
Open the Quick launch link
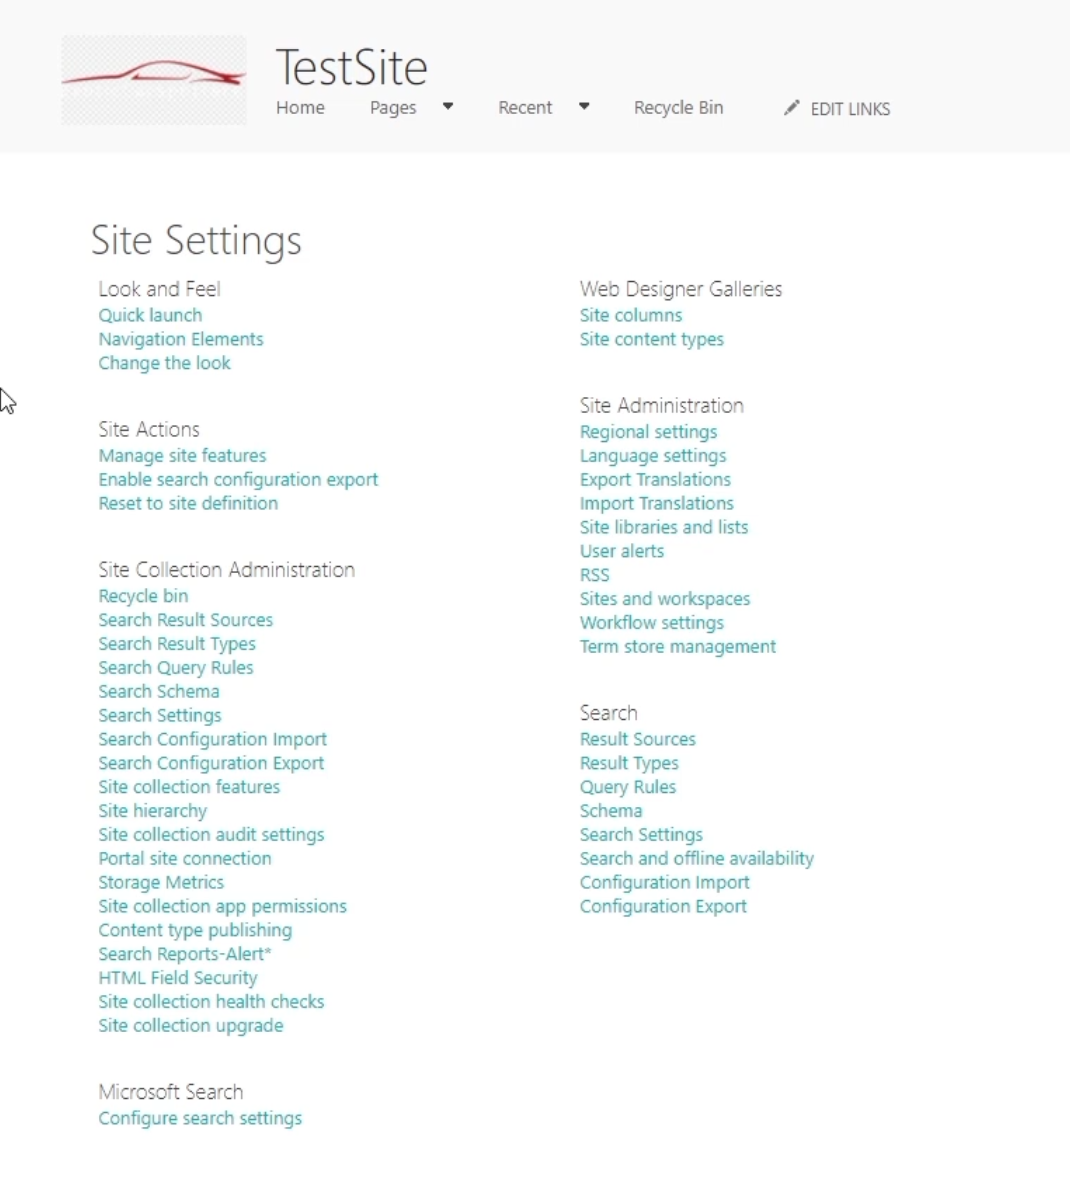(x=150, y=316)
